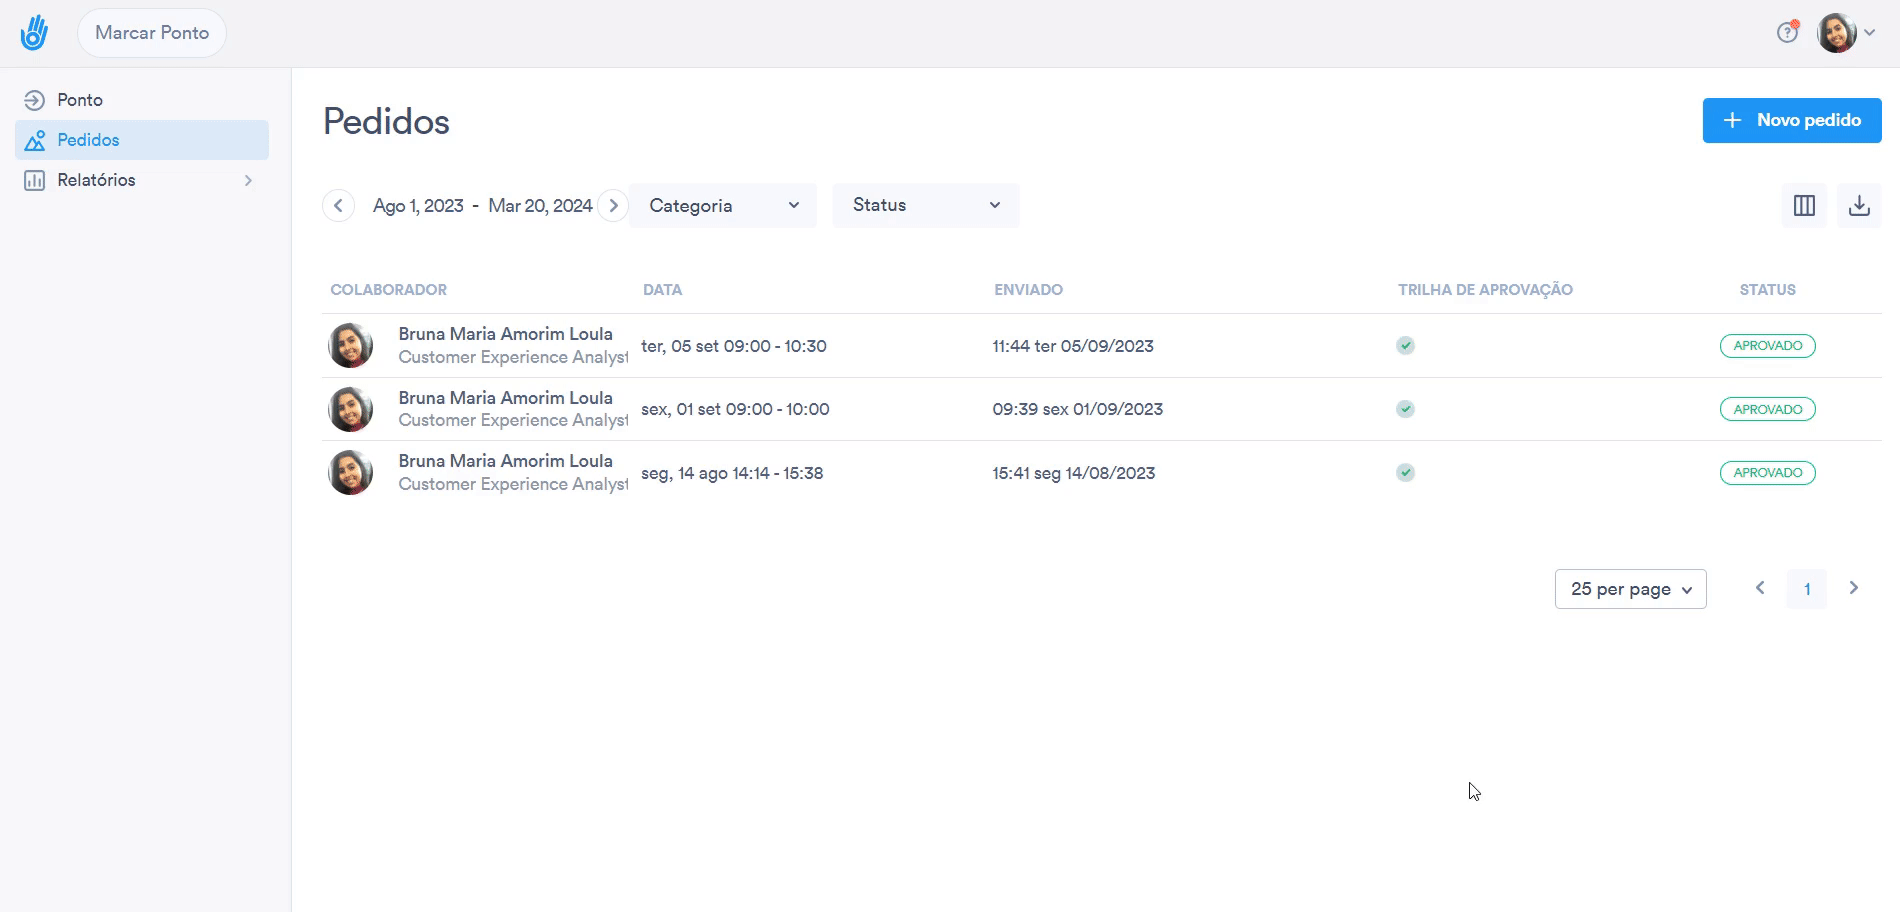This screenshot has height=912, width=1900.
Task: Open the Status filter dropdown
Action: (x=925, y=206)
